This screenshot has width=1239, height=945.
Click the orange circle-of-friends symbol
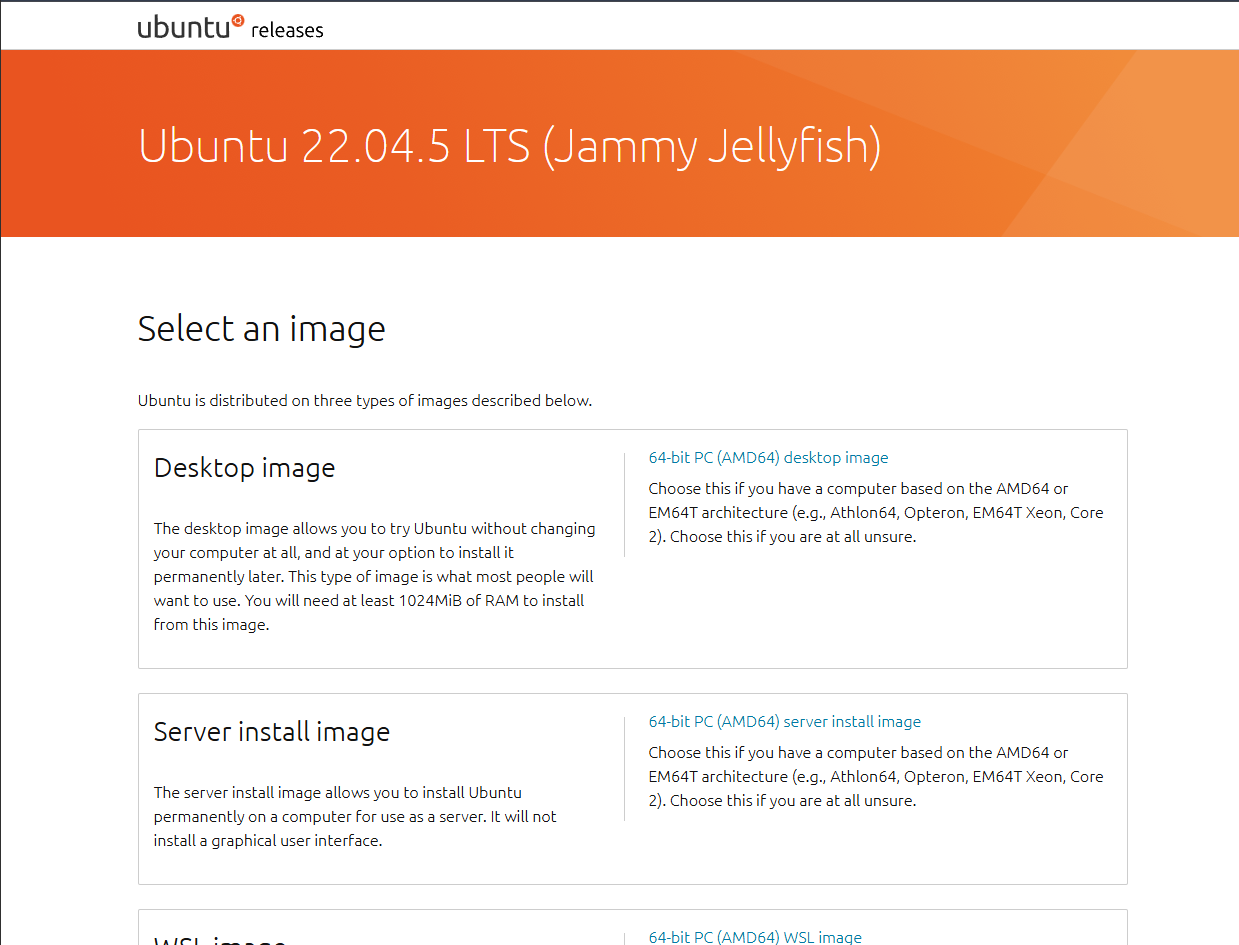point(237,19)
